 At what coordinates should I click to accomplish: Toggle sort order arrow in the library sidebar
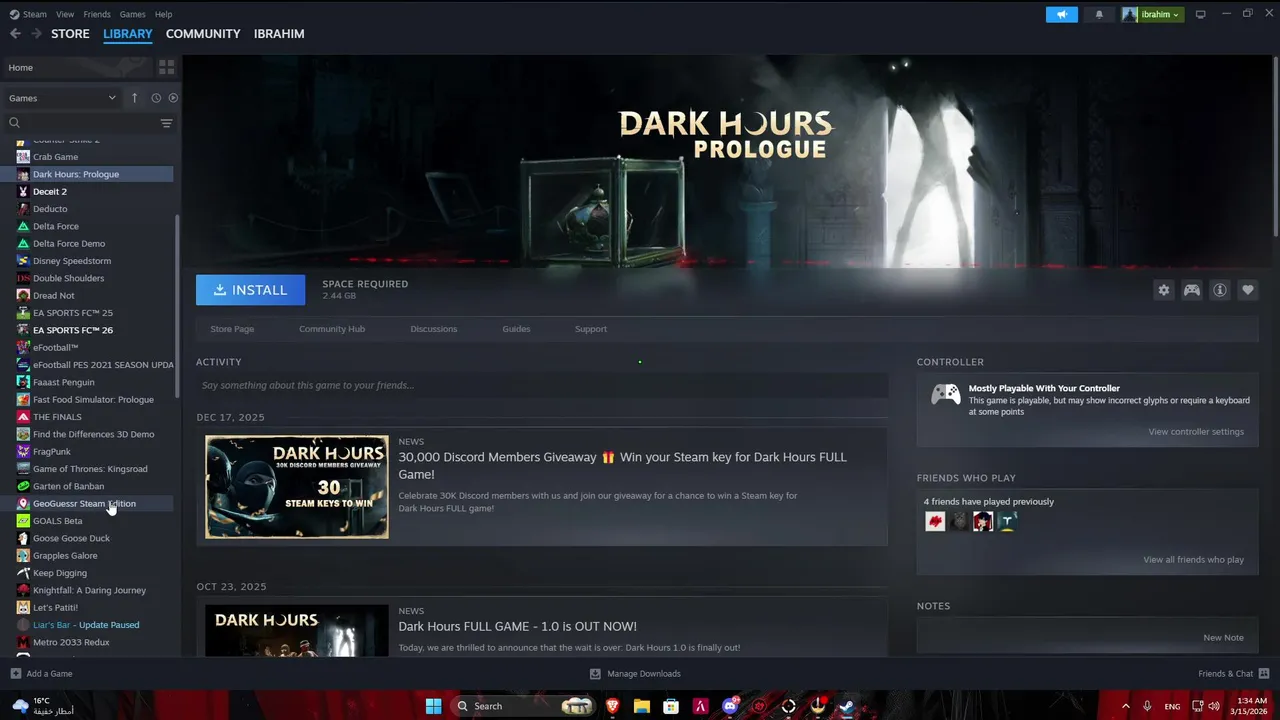click(x=134, y=98)
